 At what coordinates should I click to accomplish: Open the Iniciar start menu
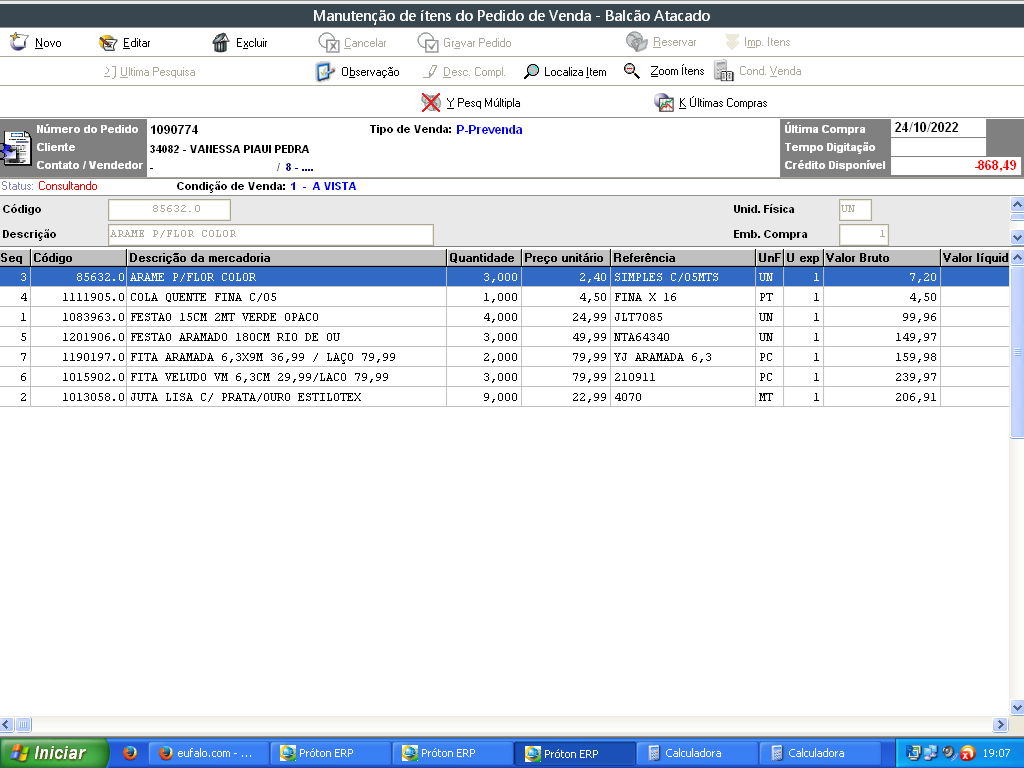(52, 753)
